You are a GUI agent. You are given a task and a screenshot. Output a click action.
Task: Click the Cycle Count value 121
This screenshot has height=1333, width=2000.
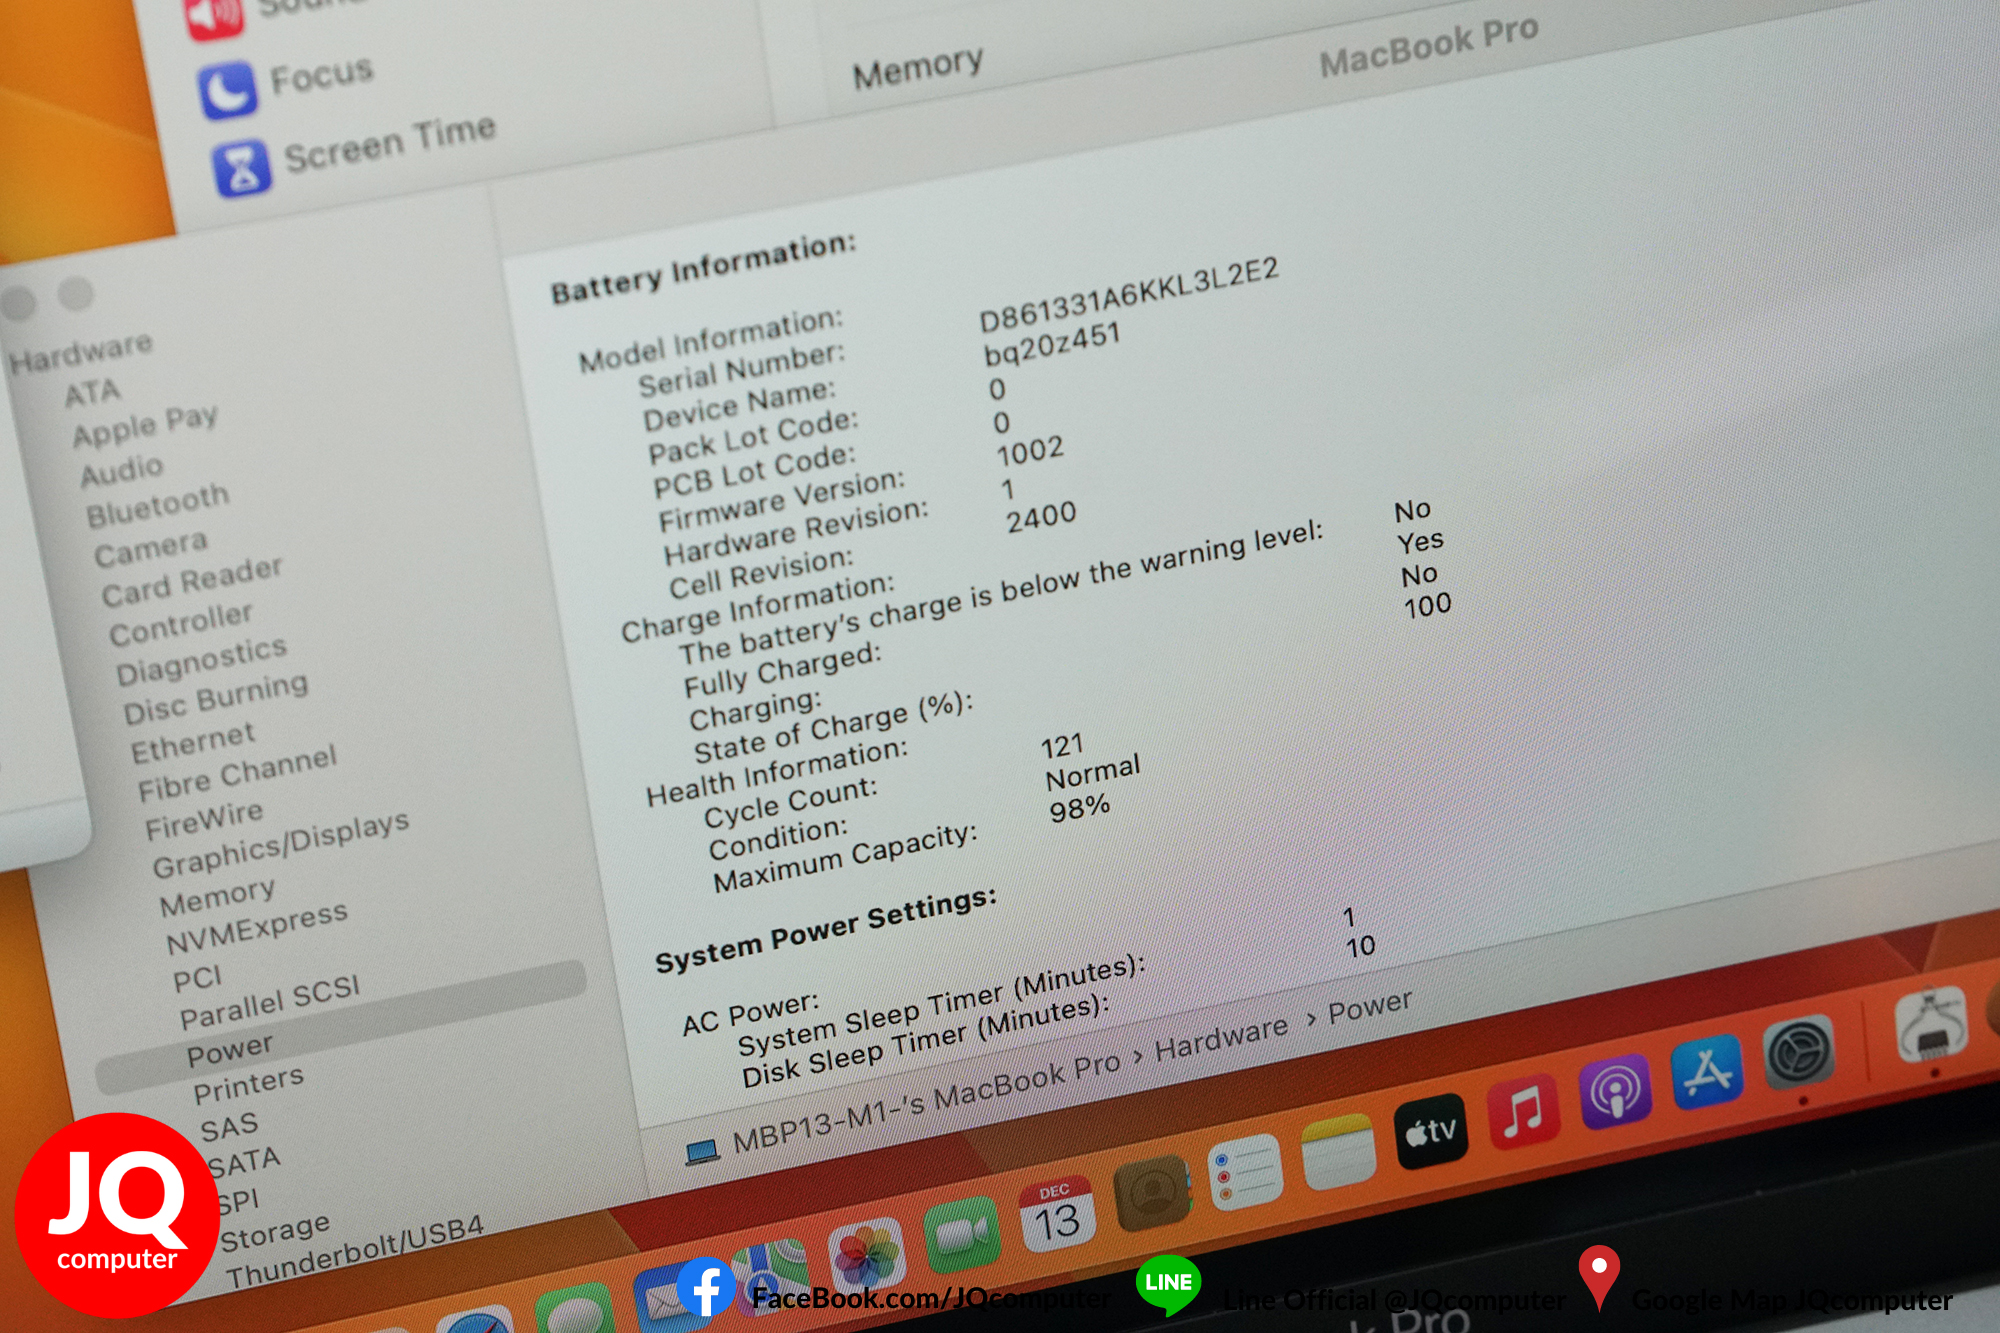(1062, 746)
